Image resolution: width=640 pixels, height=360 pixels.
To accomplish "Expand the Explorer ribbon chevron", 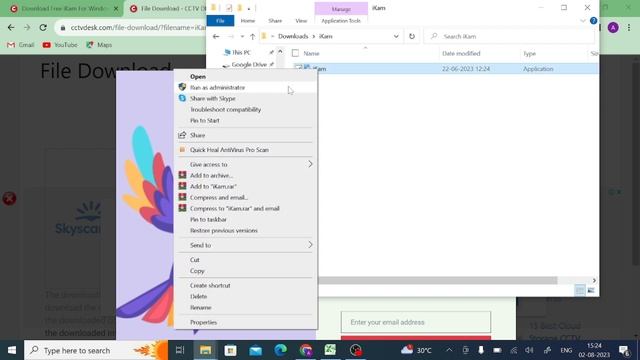I will click(583, 21).
